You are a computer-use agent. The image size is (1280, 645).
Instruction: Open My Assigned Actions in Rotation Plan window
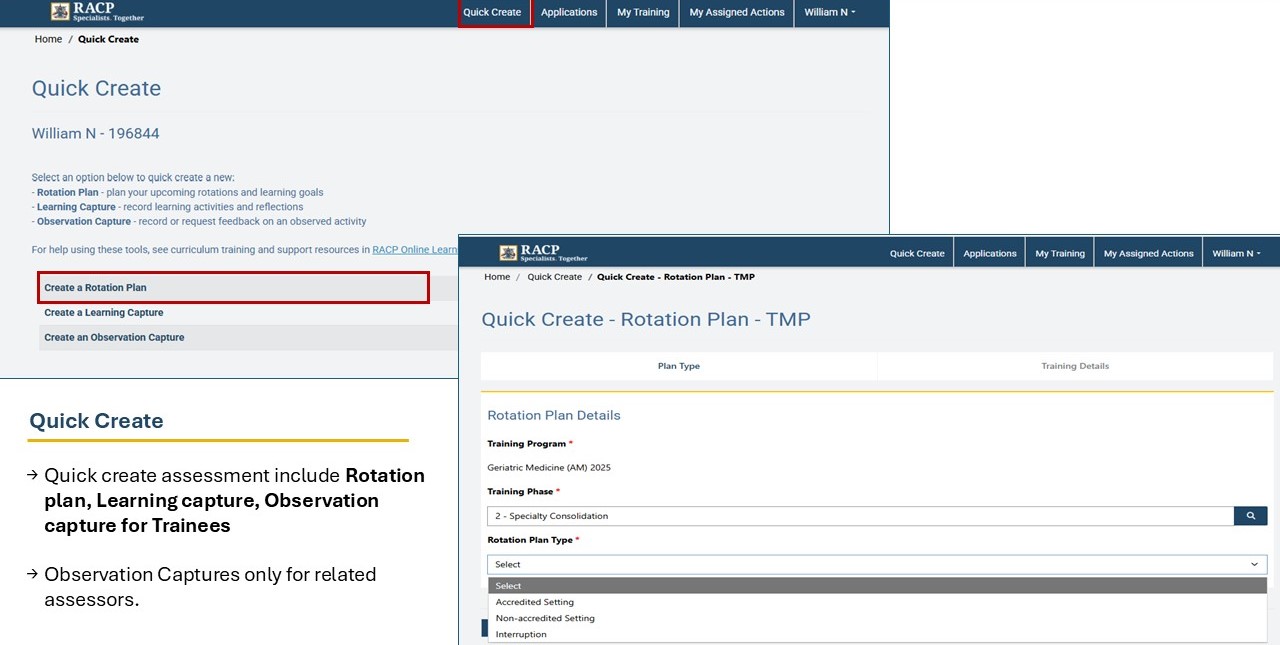click(x=1149, y=253)
